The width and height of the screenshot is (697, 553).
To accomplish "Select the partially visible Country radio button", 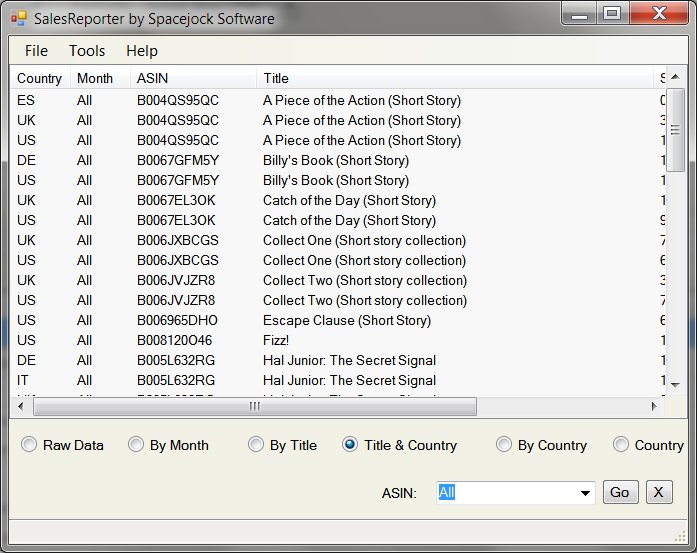I will 648,445.
